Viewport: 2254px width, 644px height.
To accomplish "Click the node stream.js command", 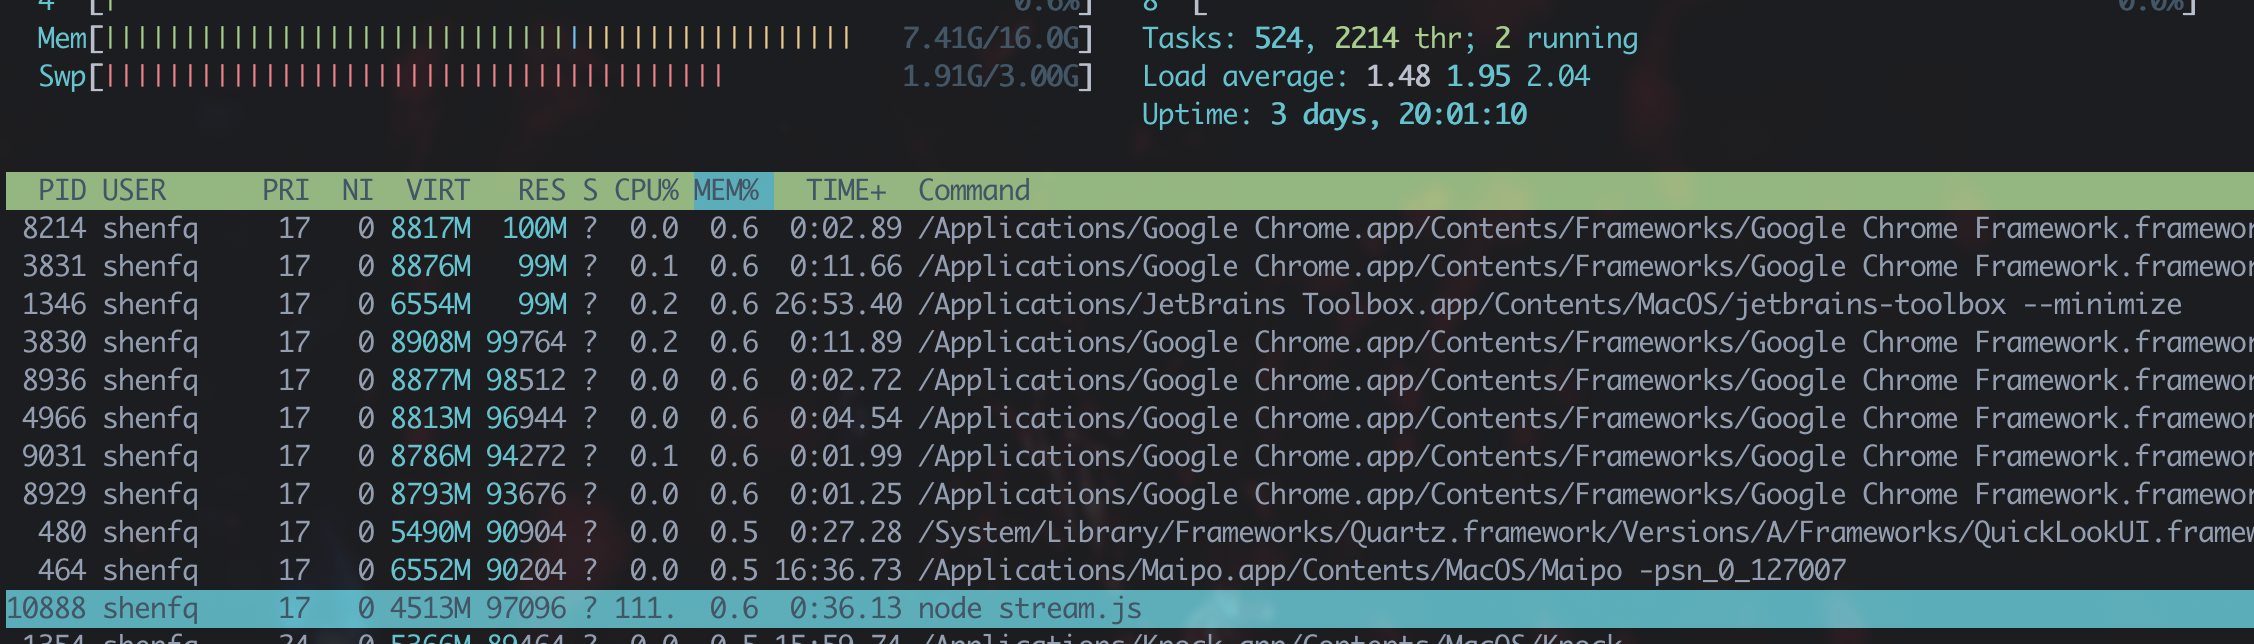I will tap(1030, 608).
